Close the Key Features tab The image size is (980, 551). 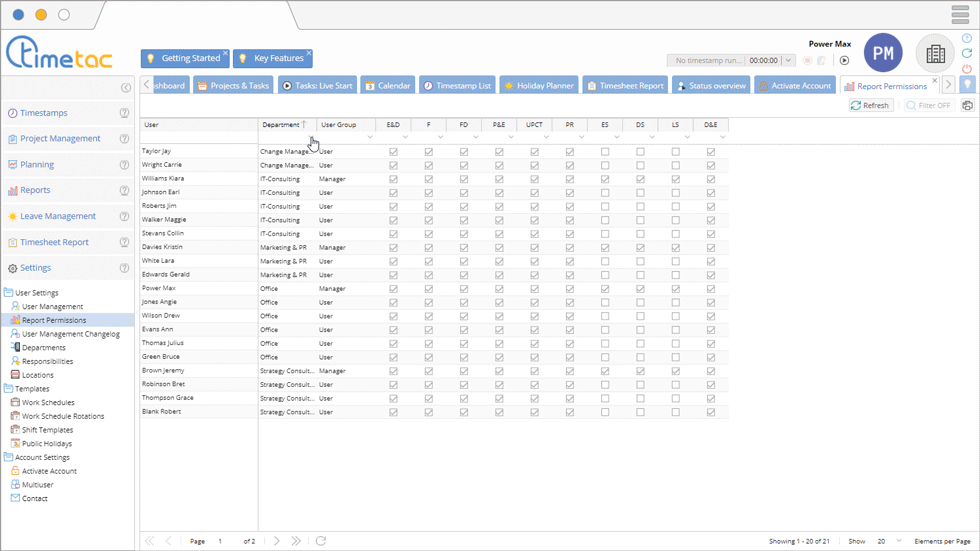point(309,52)
